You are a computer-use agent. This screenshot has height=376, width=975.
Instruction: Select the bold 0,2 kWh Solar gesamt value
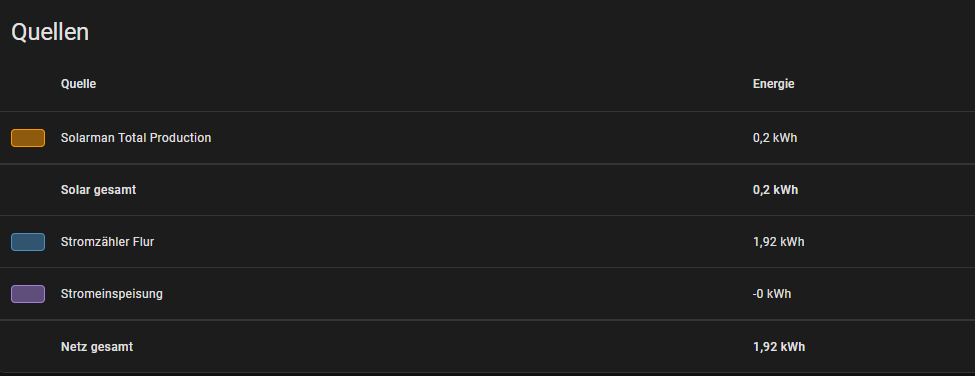point(775,190)
